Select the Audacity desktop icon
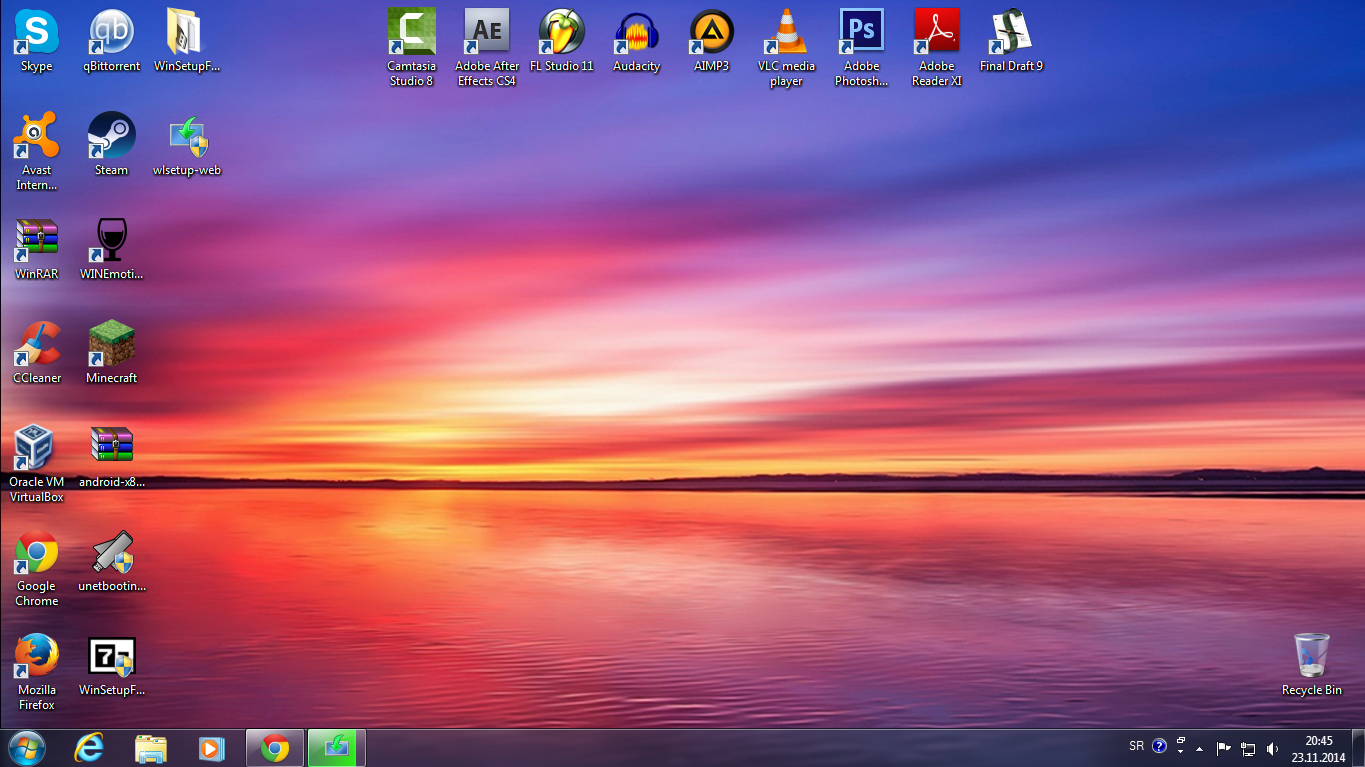 pos(637,40)
